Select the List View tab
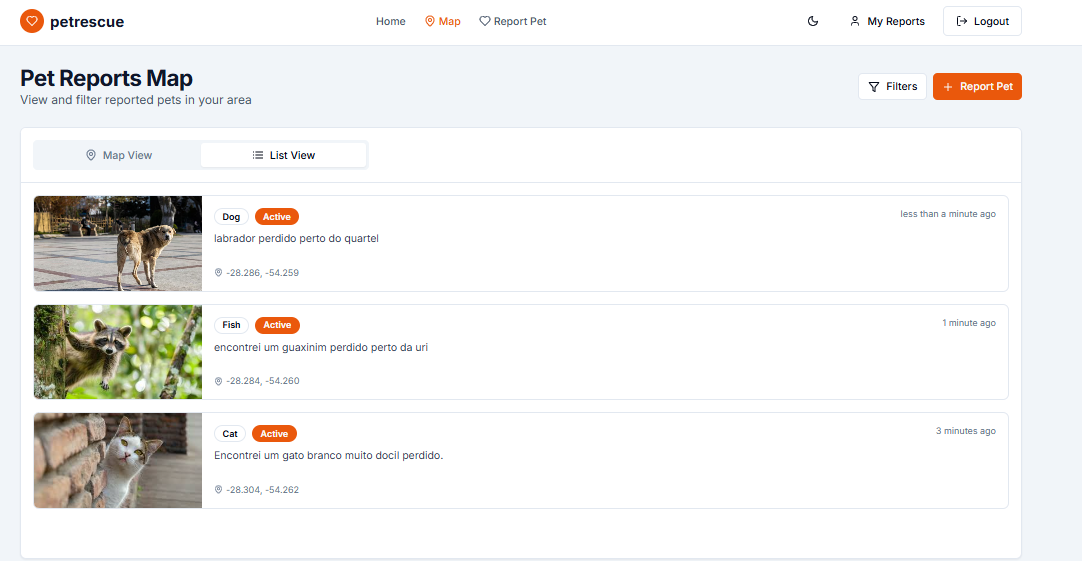Image resolution: width=1082 pixels, height=561 pixels. coord(283,155)
